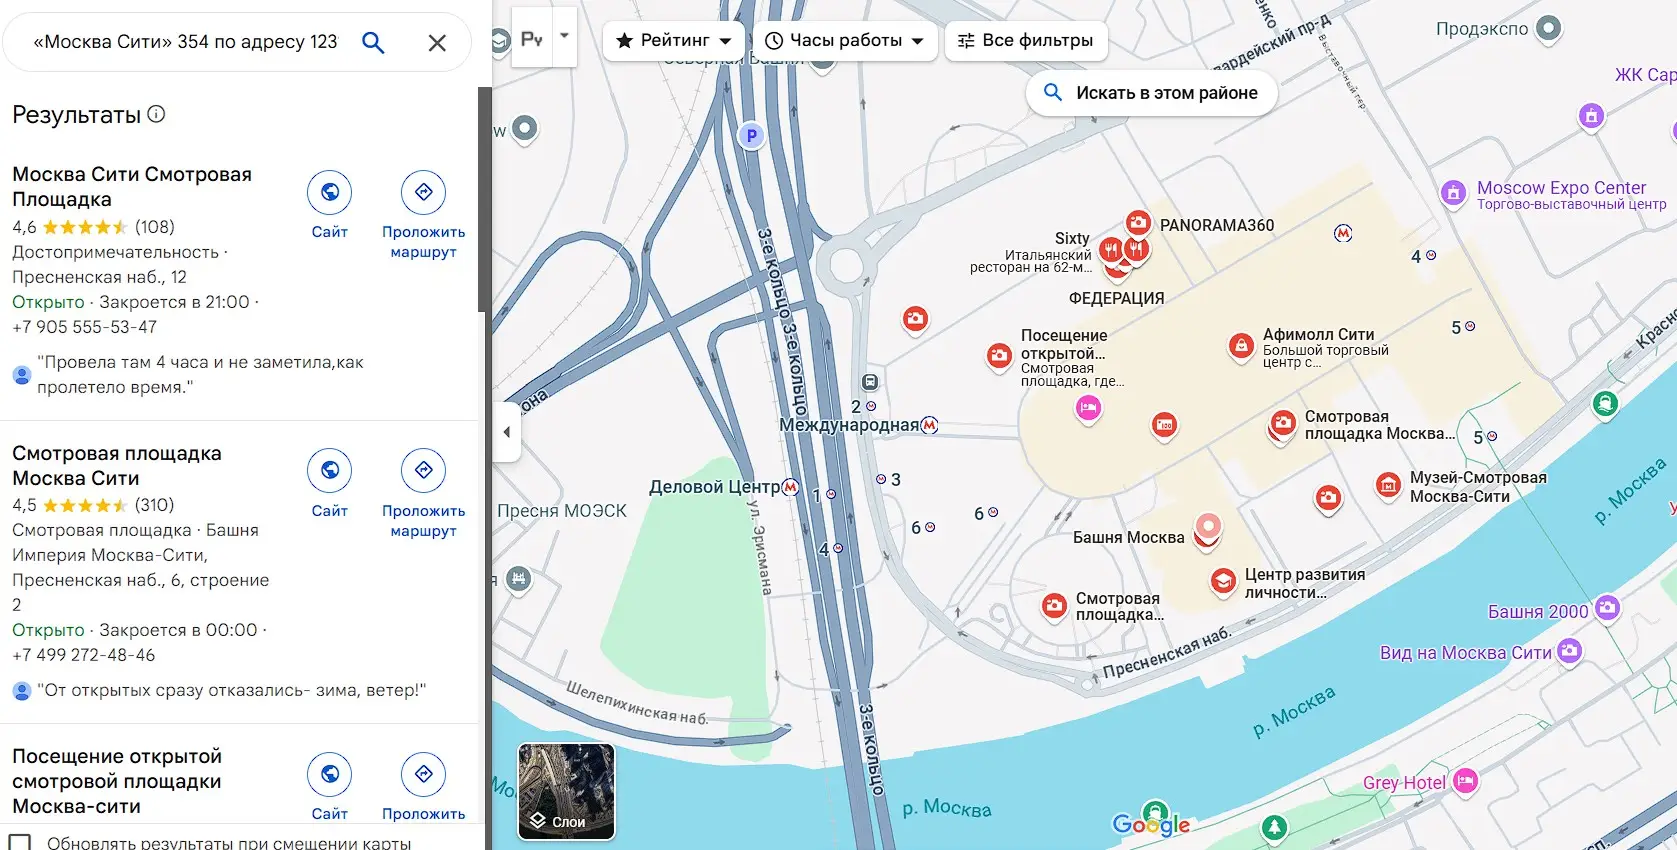This screenshot has height=850, width=1677.
Task: Expand the language input dropdown arrow
Action: [x=564, y=36]
